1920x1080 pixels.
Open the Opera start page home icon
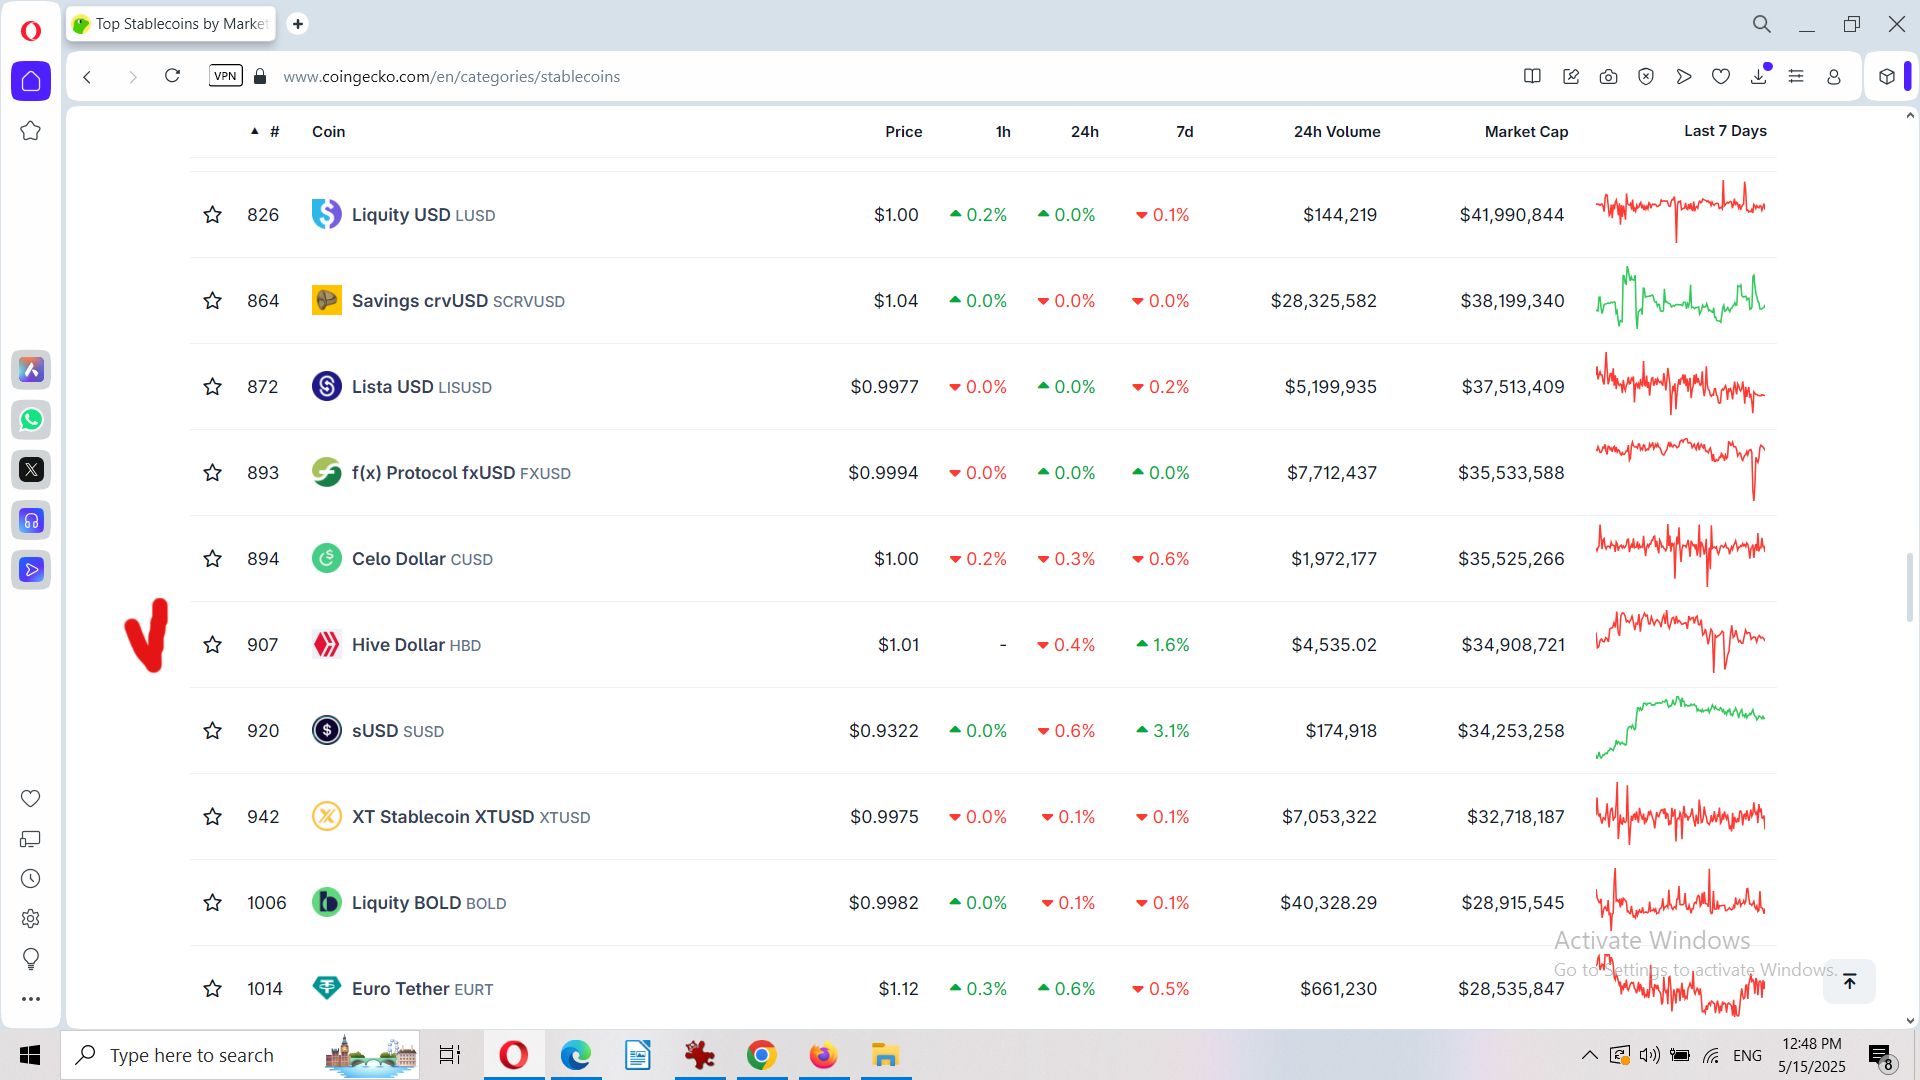(31, 81)
